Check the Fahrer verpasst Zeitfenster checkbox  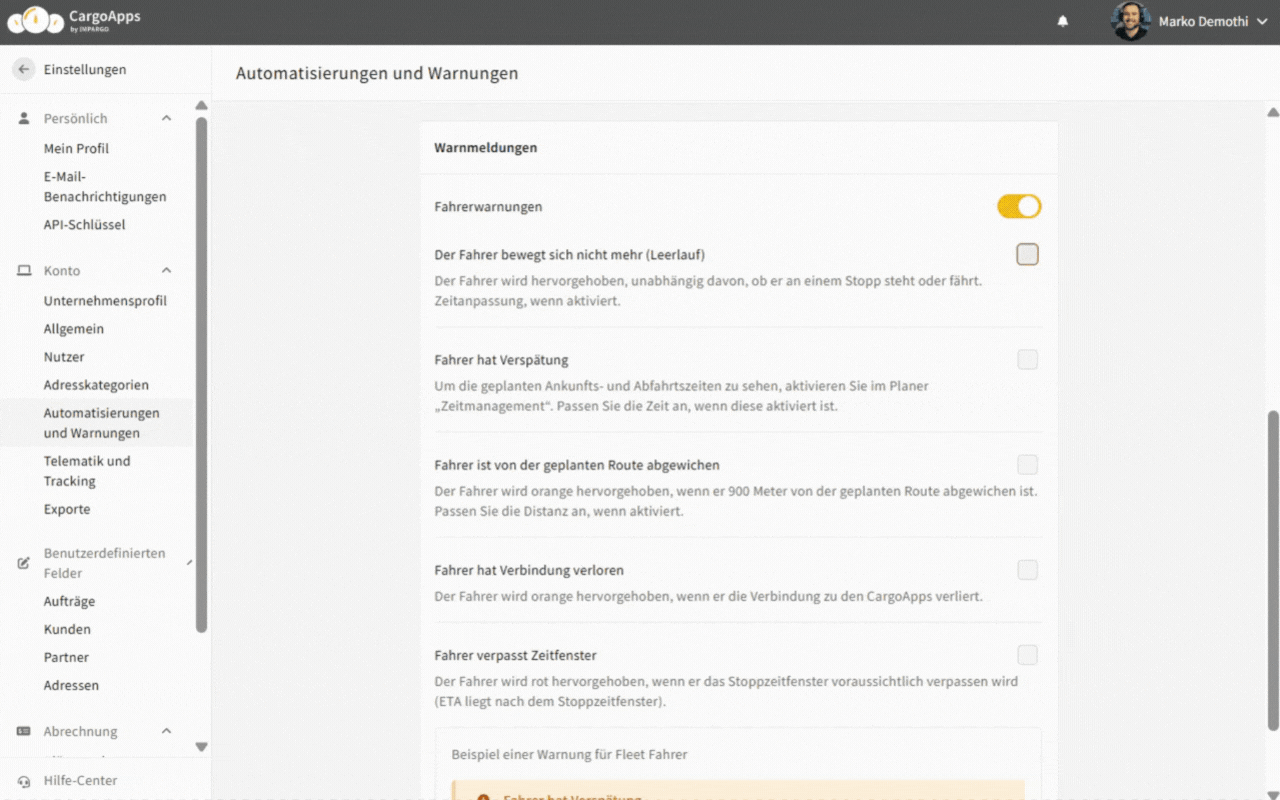point(1027,654)
